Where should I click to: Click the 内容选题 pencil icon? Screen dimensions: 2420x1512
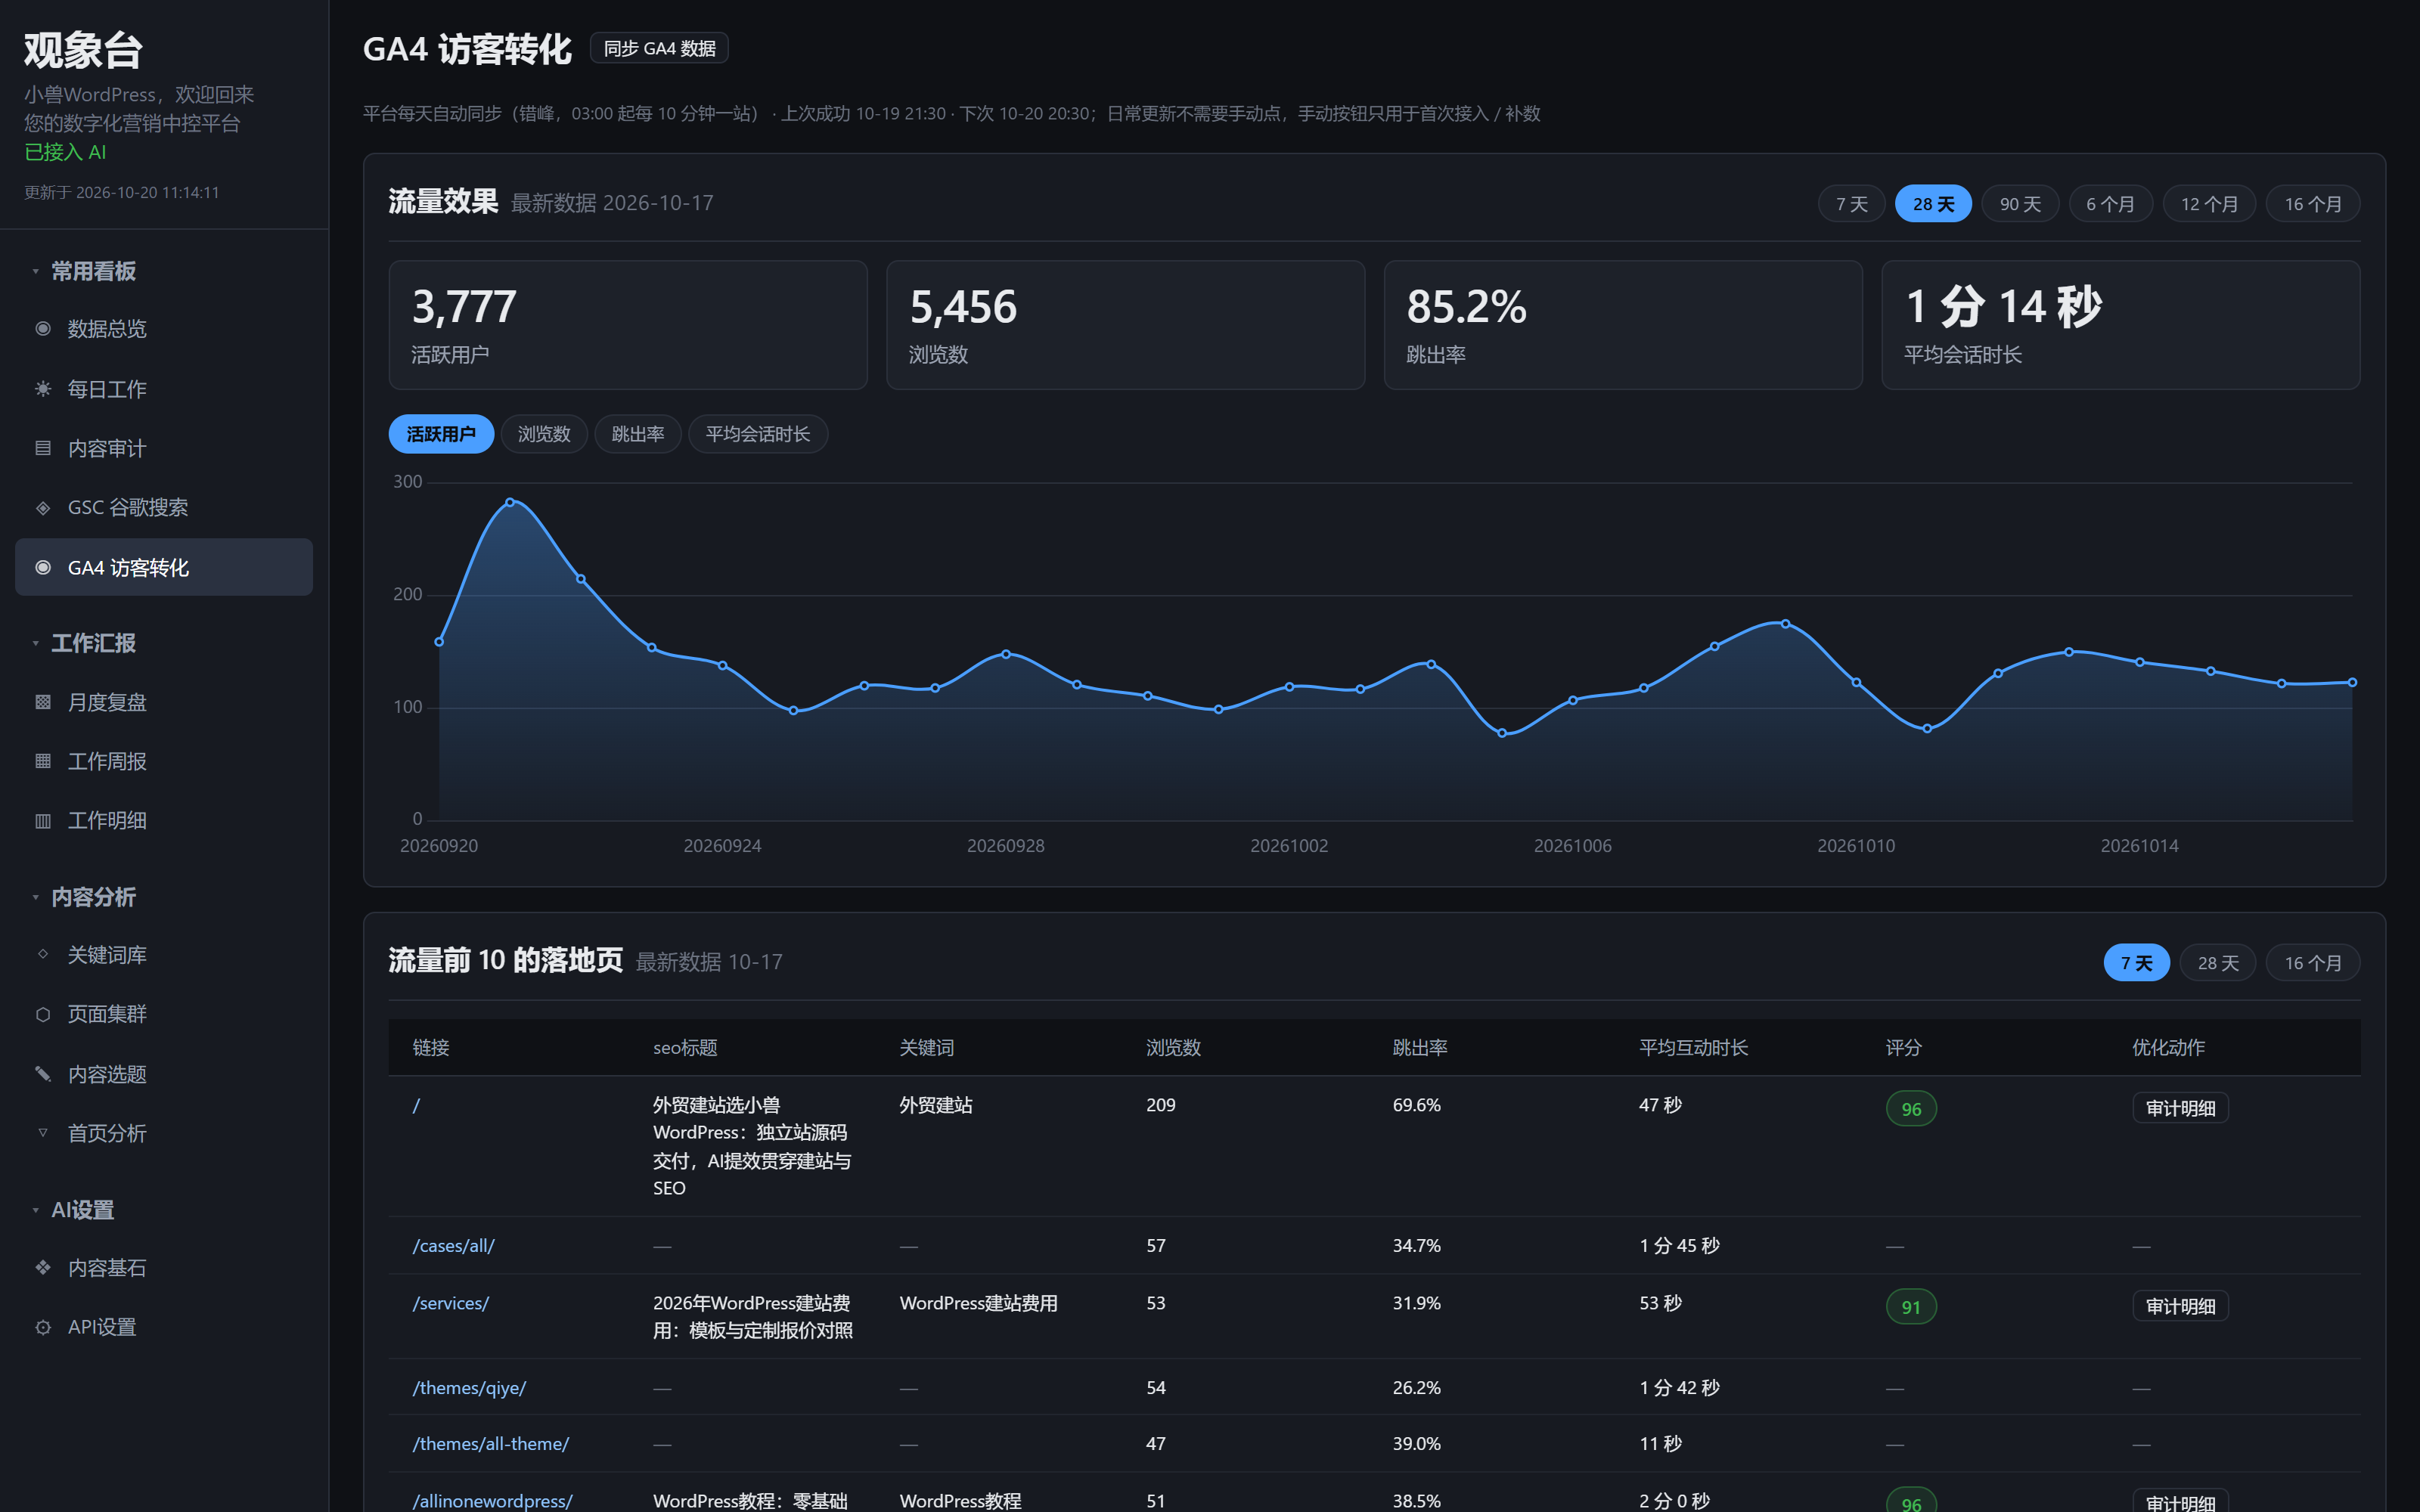(43, 1074)
